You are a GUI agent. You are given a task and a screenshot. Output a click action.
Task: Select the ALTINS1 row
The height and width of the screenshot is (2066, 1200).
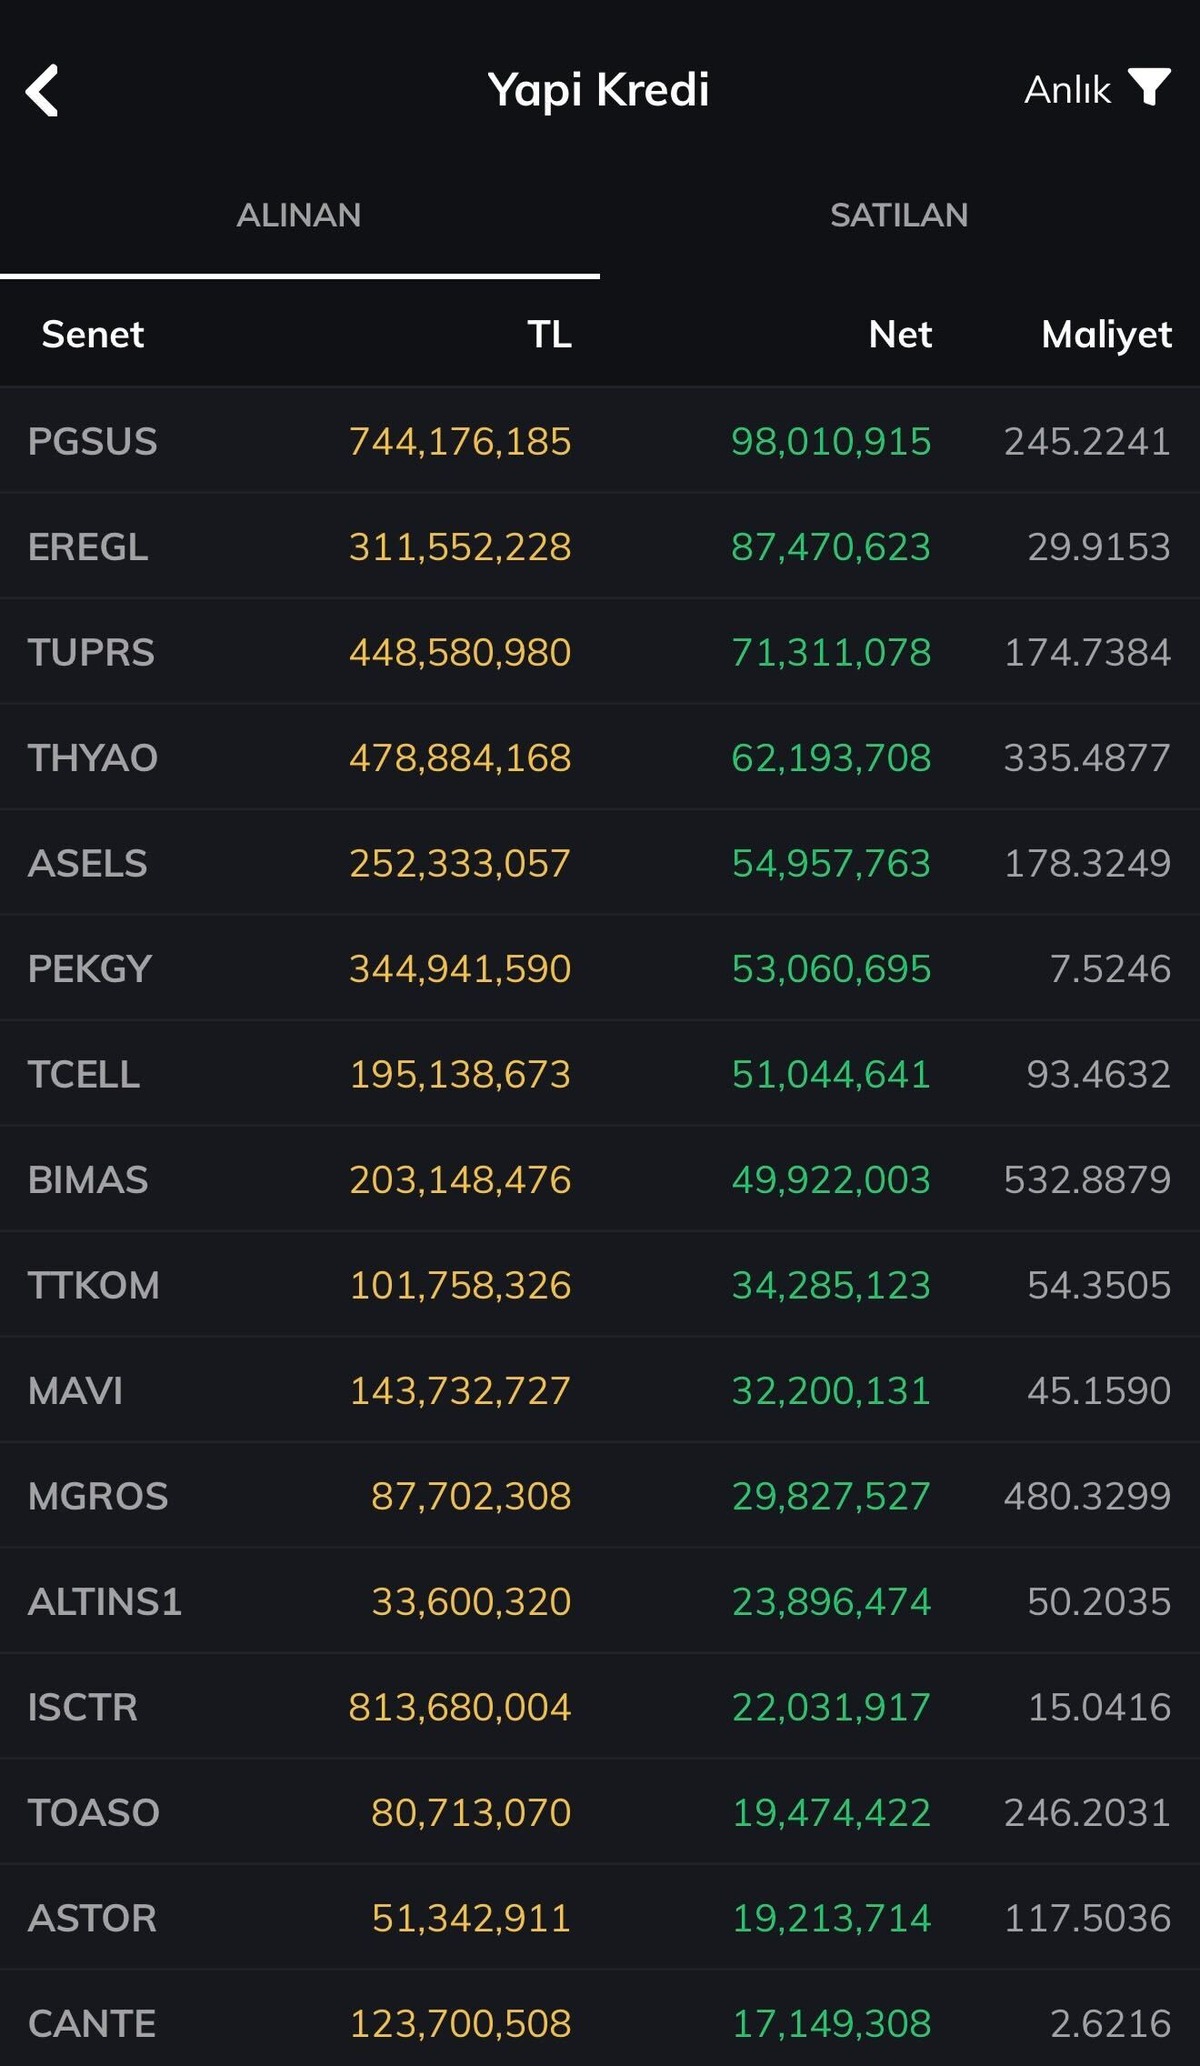click(x=600, y=1601)
